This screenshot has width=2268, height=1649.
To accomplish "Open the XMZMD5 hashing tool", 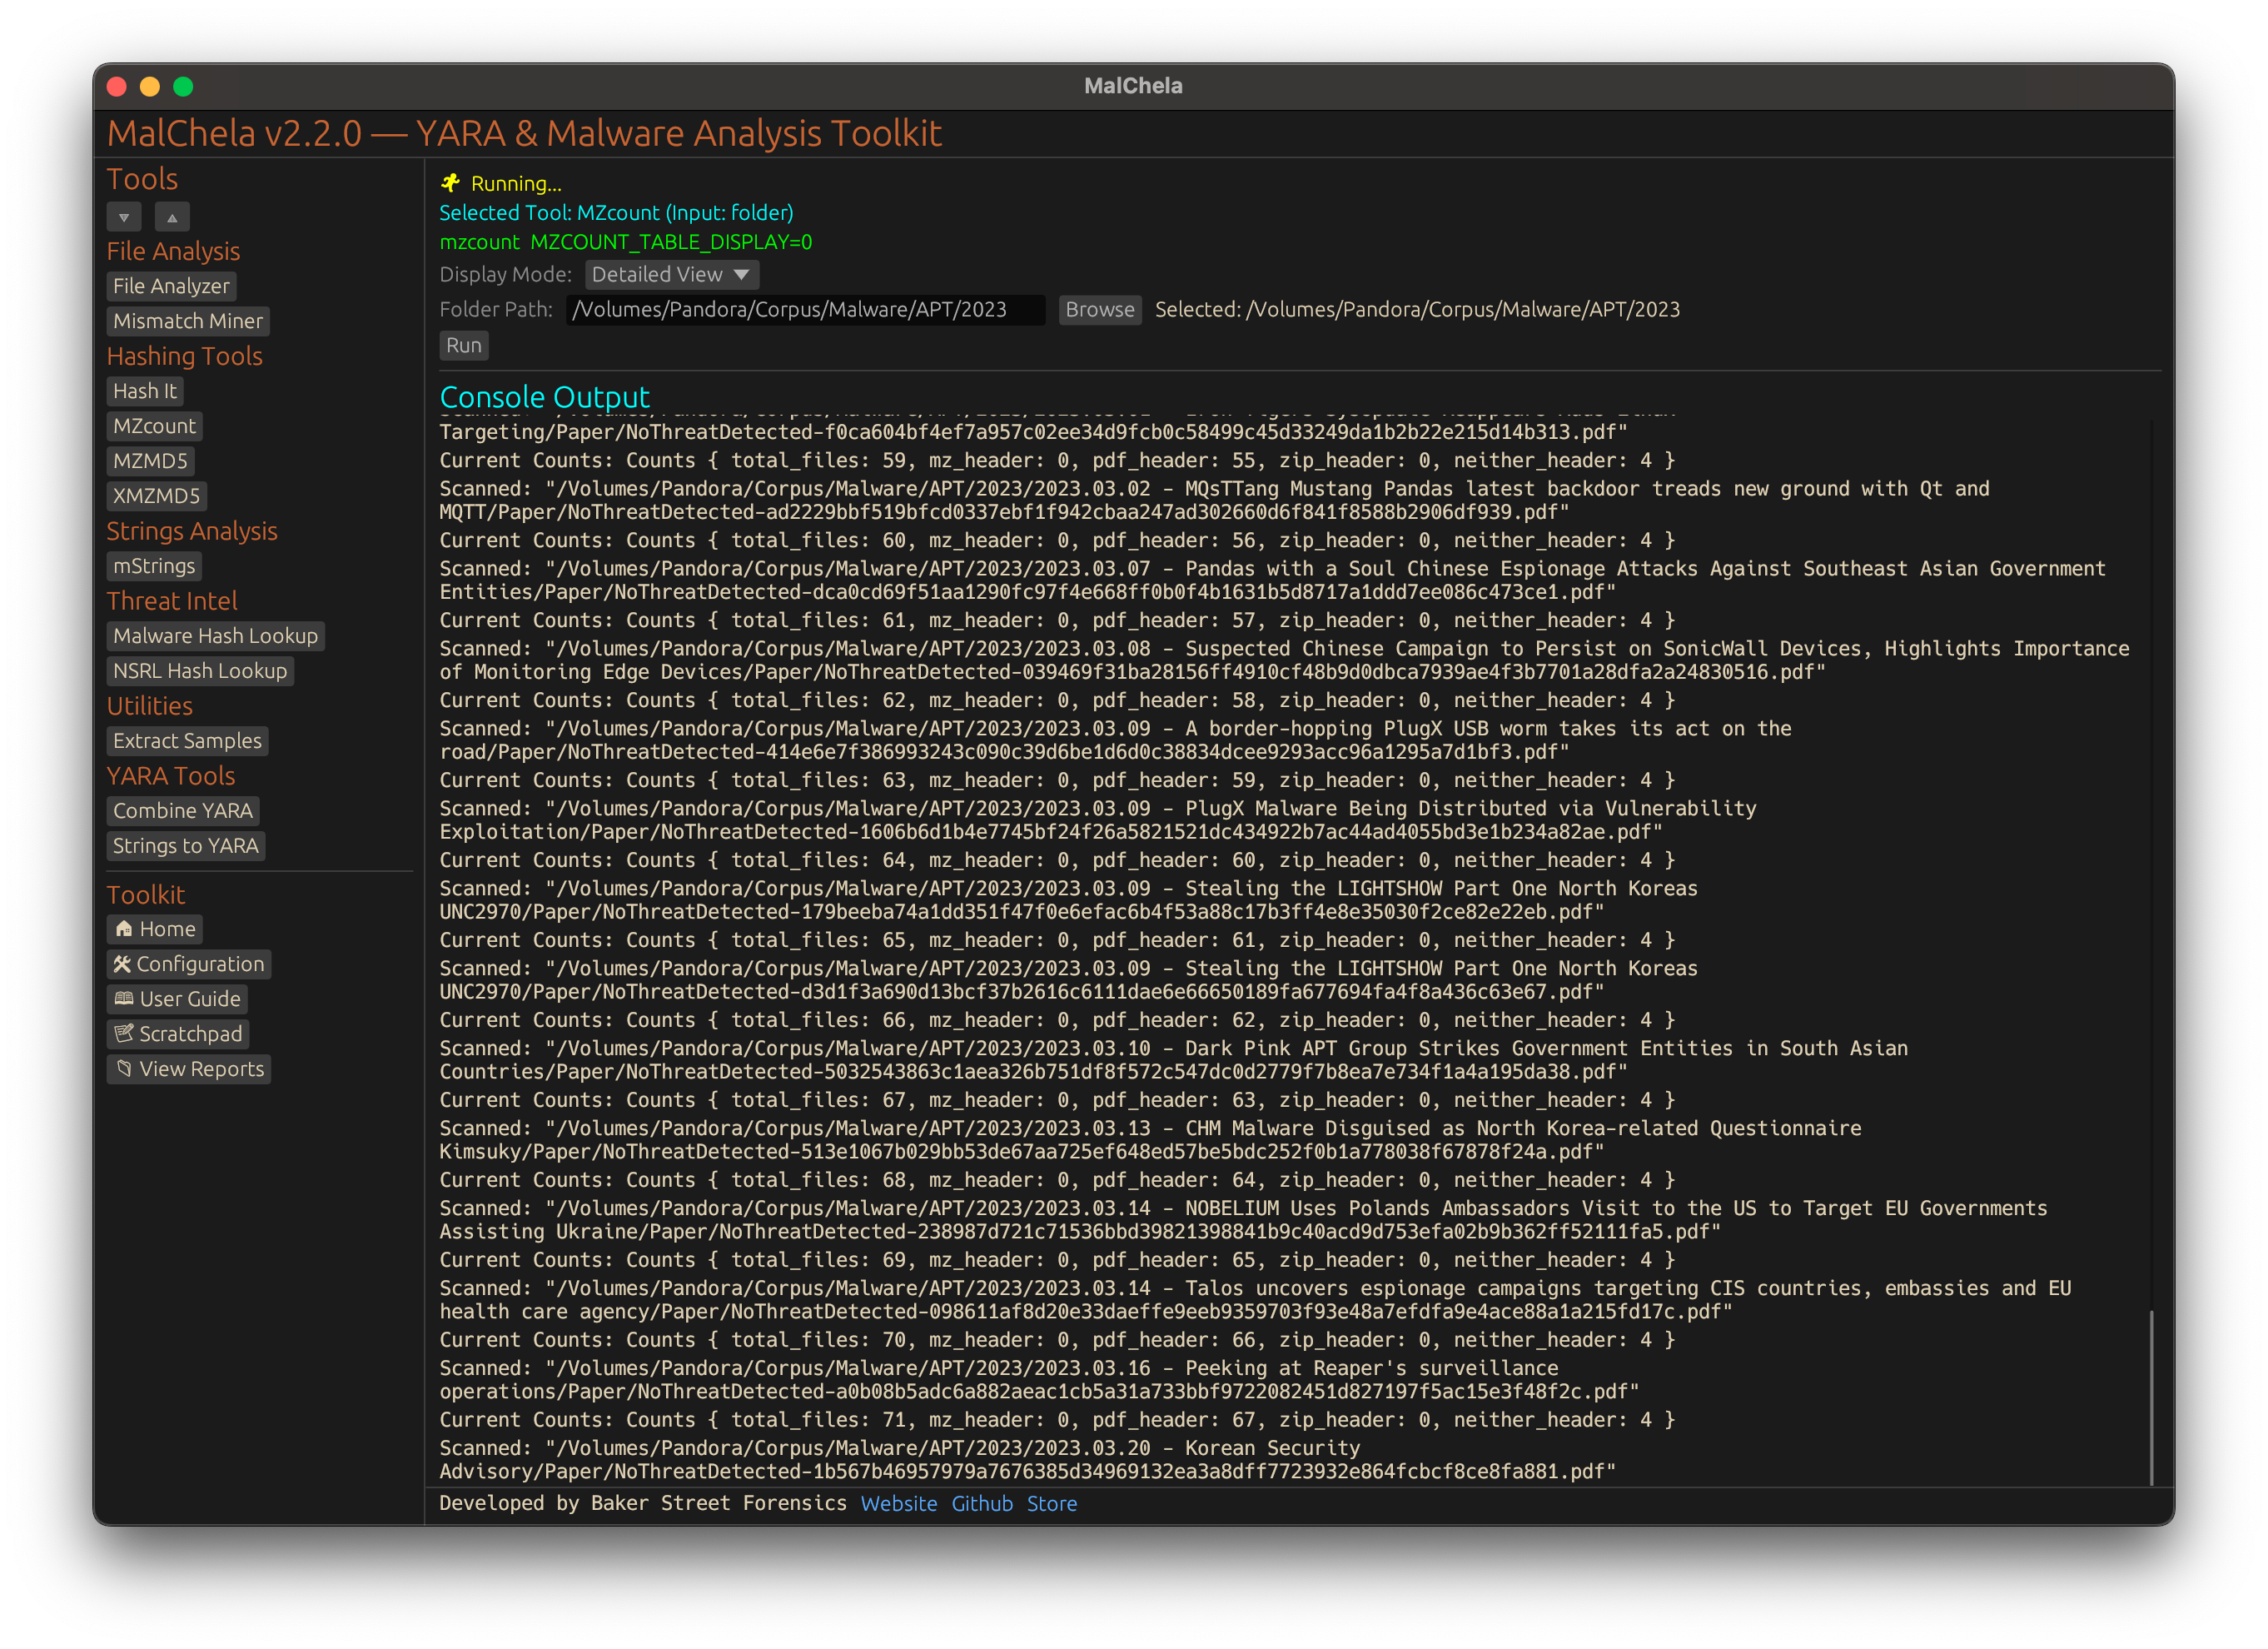I will pos(156,496).
